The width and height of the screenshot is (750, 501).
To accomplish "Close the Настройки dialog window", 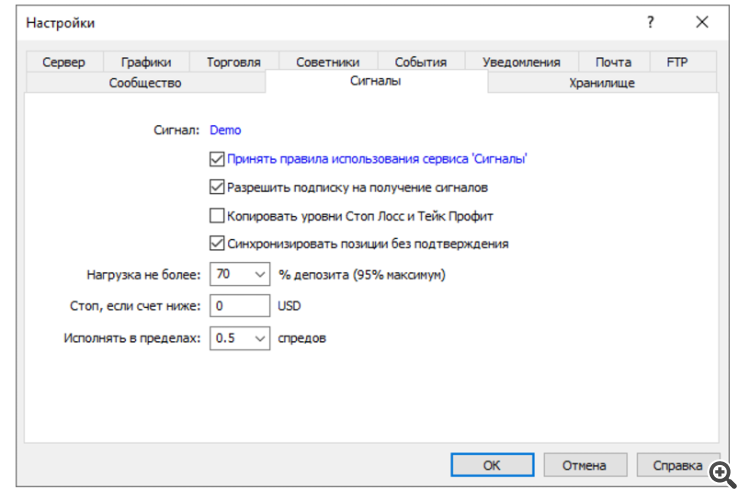I will coord(702,22).
